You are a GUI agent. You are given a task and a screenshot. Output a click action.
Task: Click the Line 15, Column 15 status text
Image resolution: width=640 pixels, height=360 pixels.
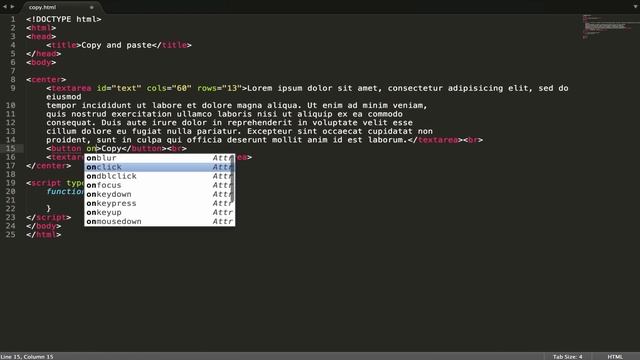point(27,357)
